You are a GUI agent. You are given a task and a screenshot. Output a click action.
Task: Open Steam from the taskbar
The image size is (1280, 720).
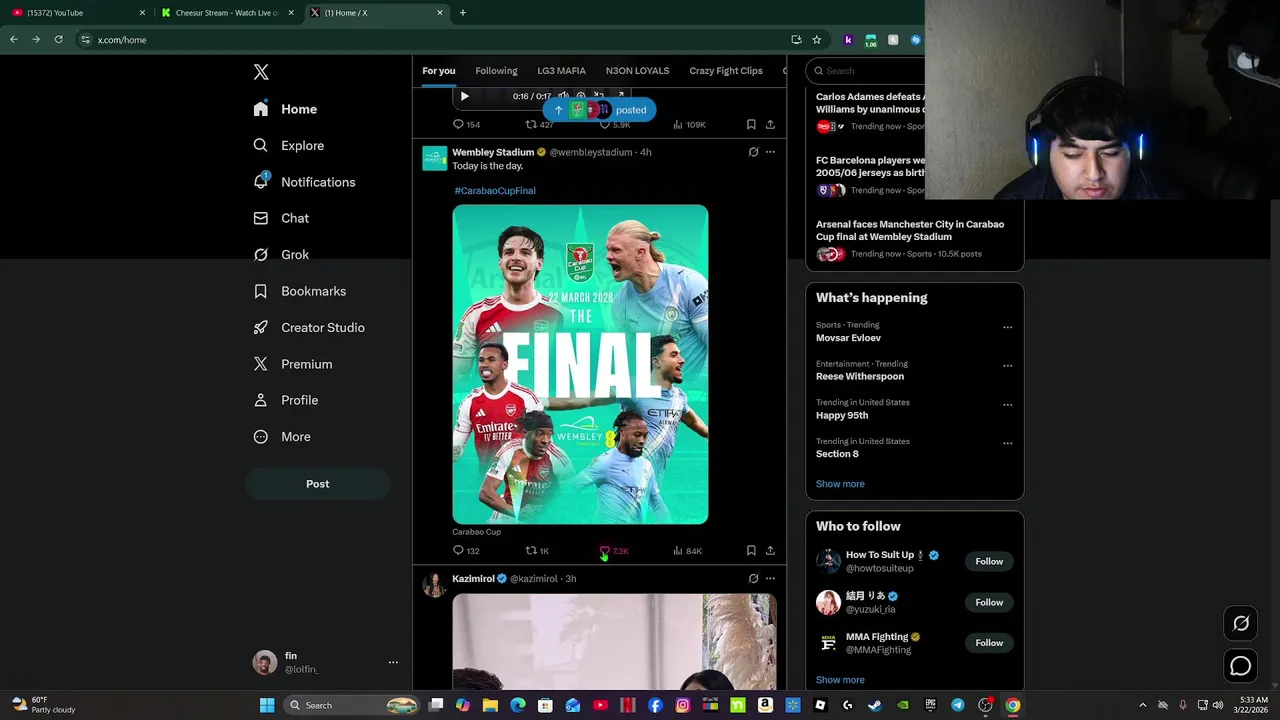coord(875,705)
